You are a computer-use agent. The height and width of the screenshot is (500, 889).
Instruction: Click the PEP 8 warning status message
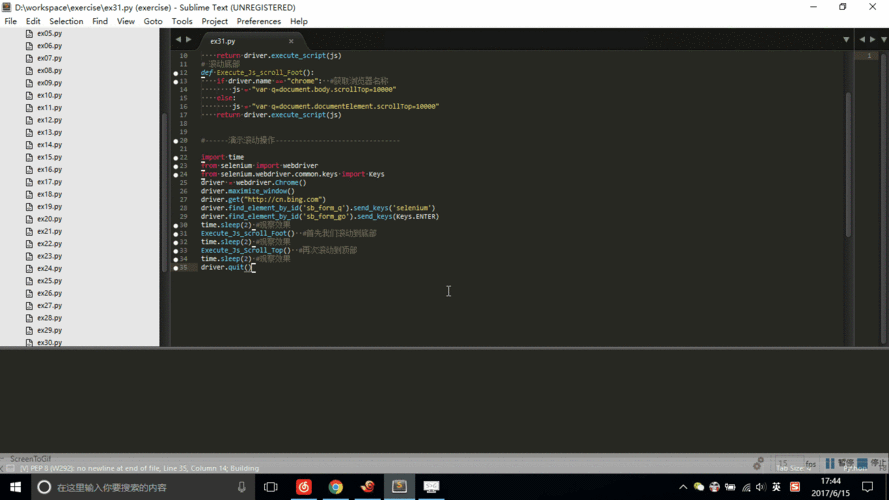click(x=139, y=468)
